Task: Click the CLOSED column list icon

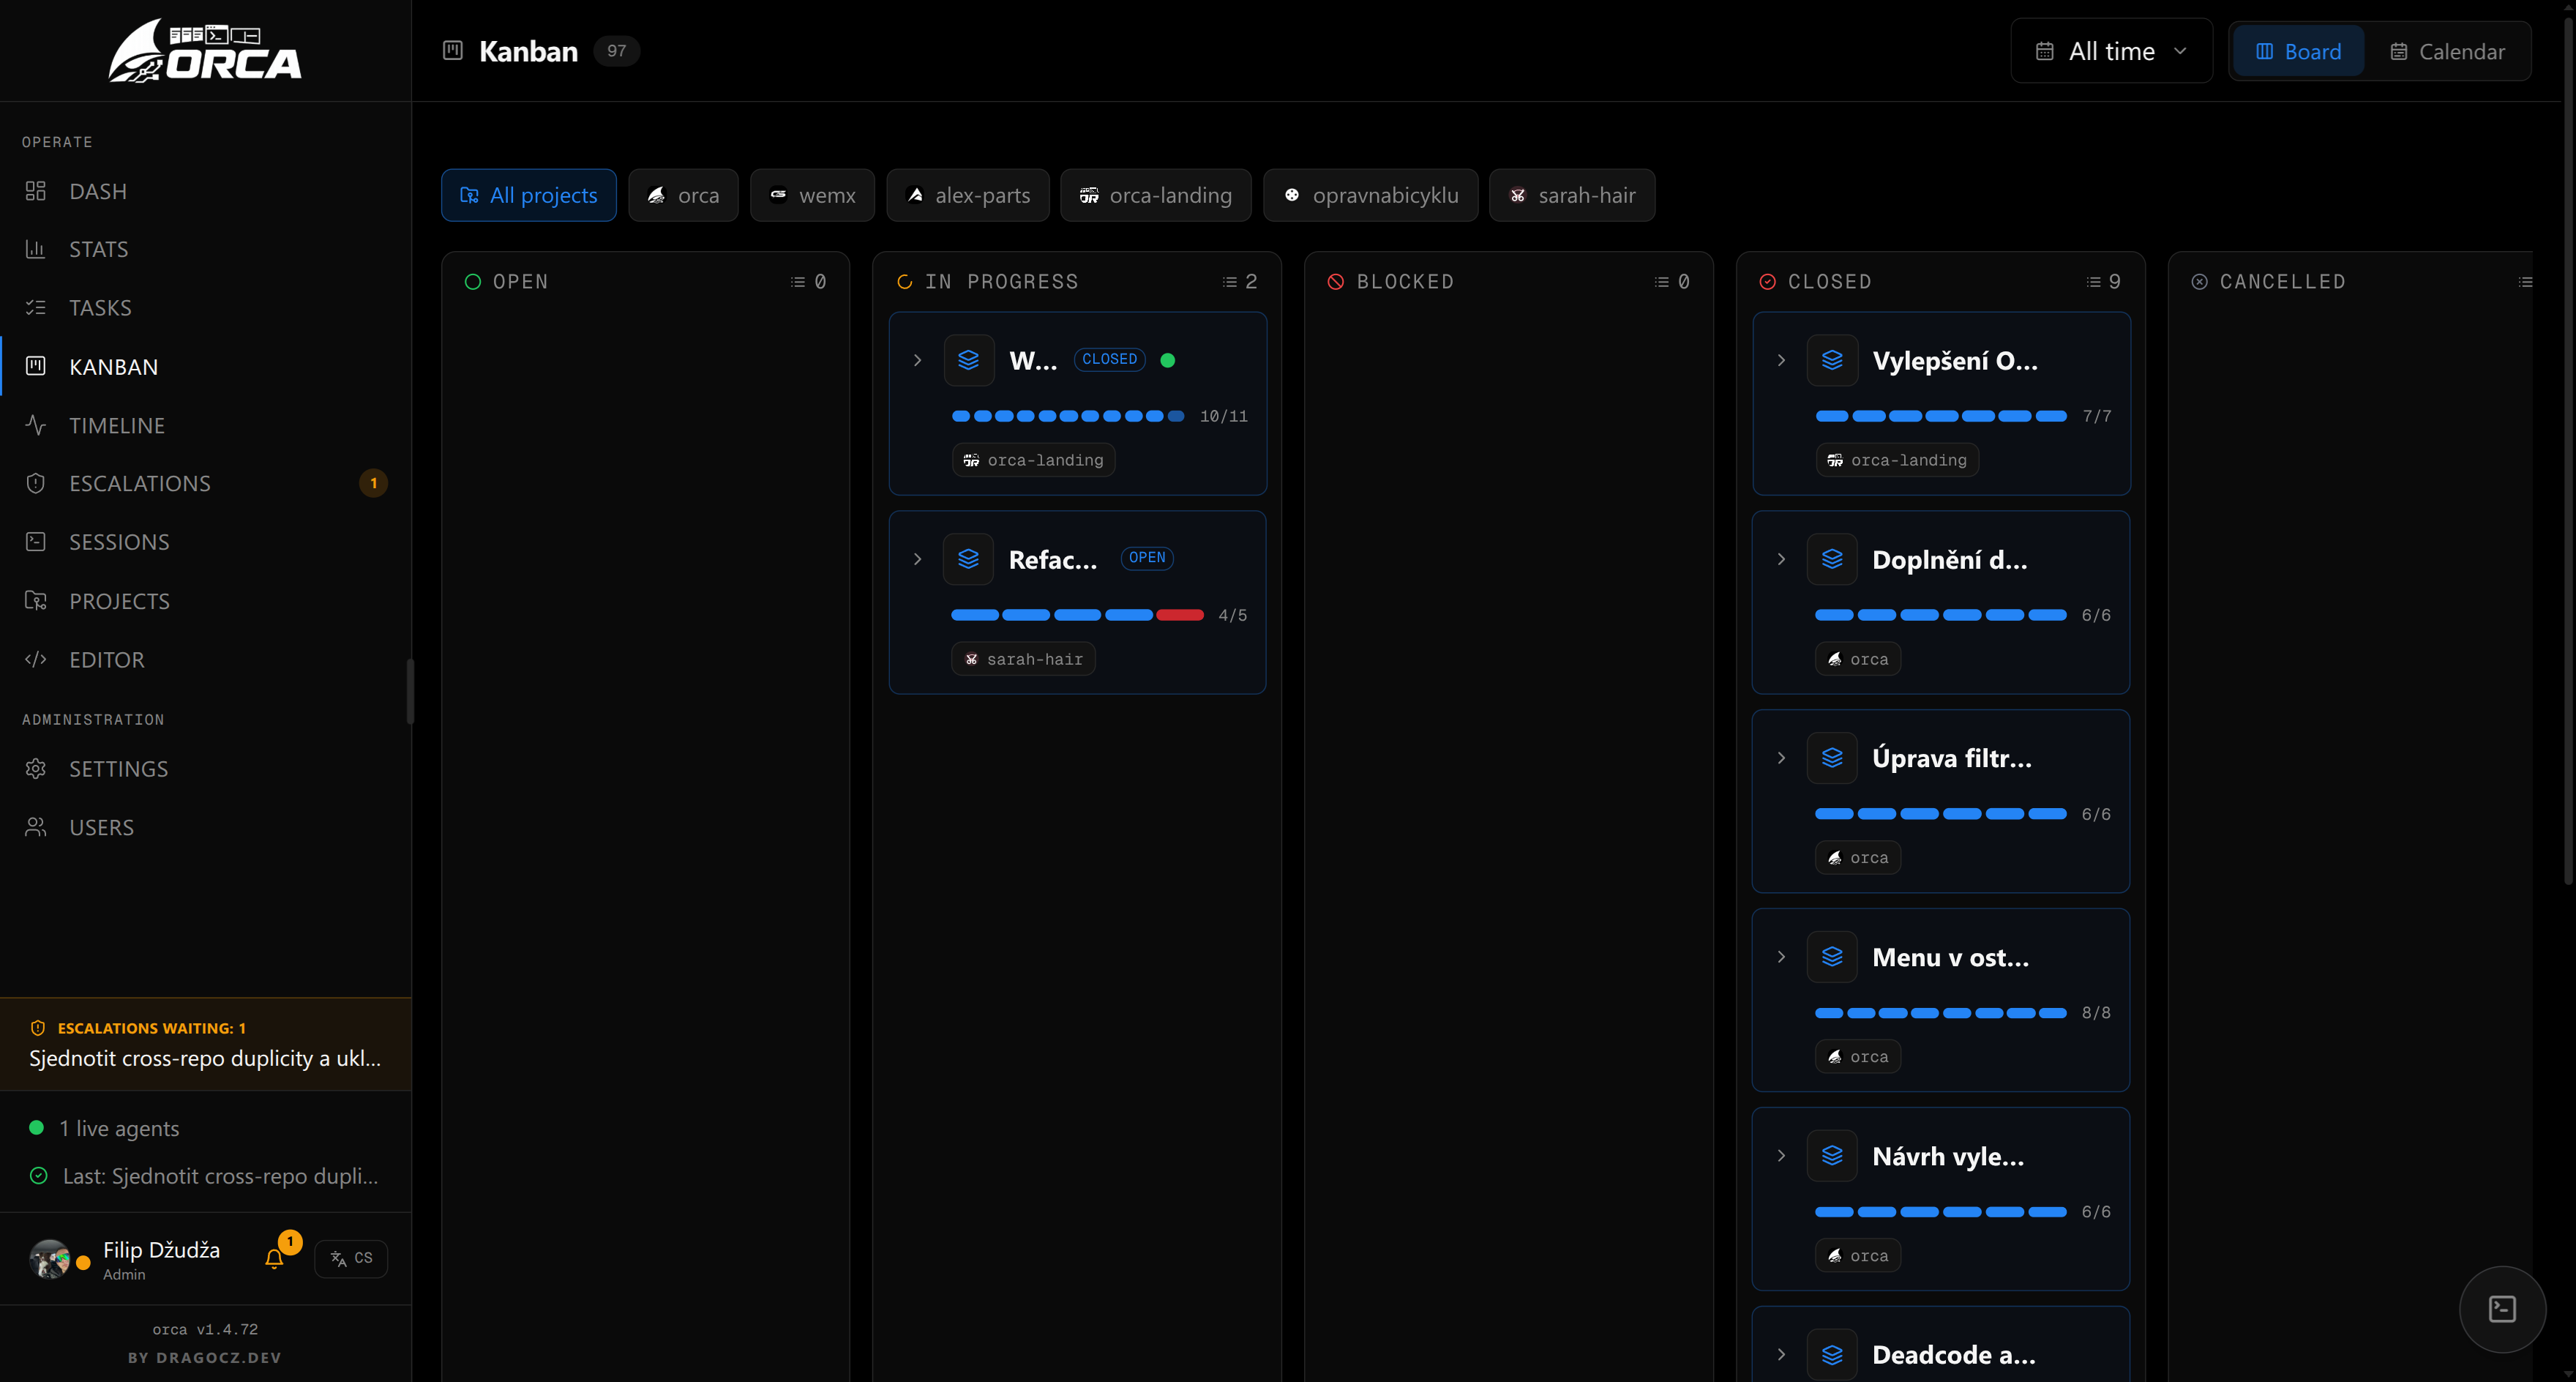Action: coord(2094,282)
